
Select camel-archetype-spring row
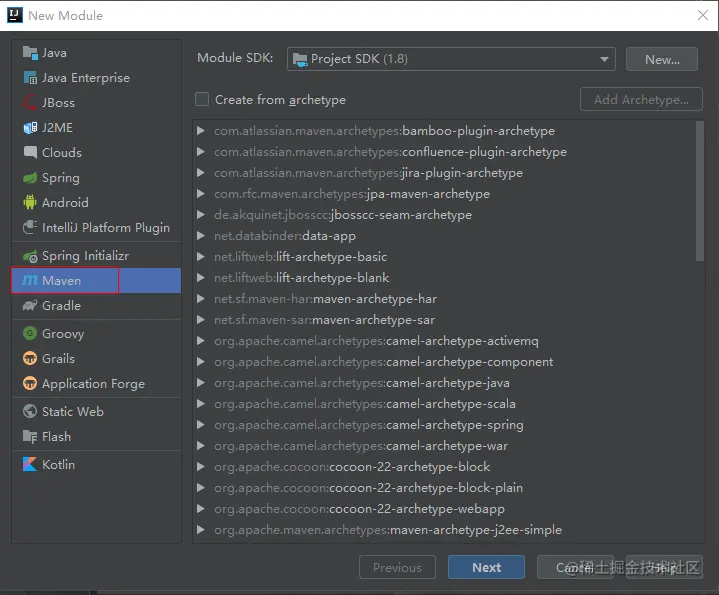pyautogui.click(x=444, y=425)
